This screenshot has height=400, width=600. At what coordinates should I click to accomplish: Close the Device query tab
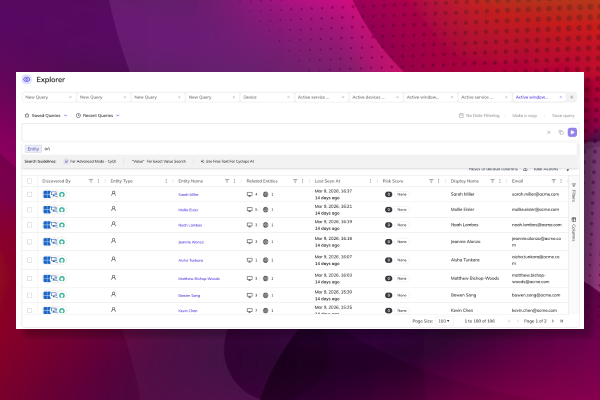click(288, 97)
